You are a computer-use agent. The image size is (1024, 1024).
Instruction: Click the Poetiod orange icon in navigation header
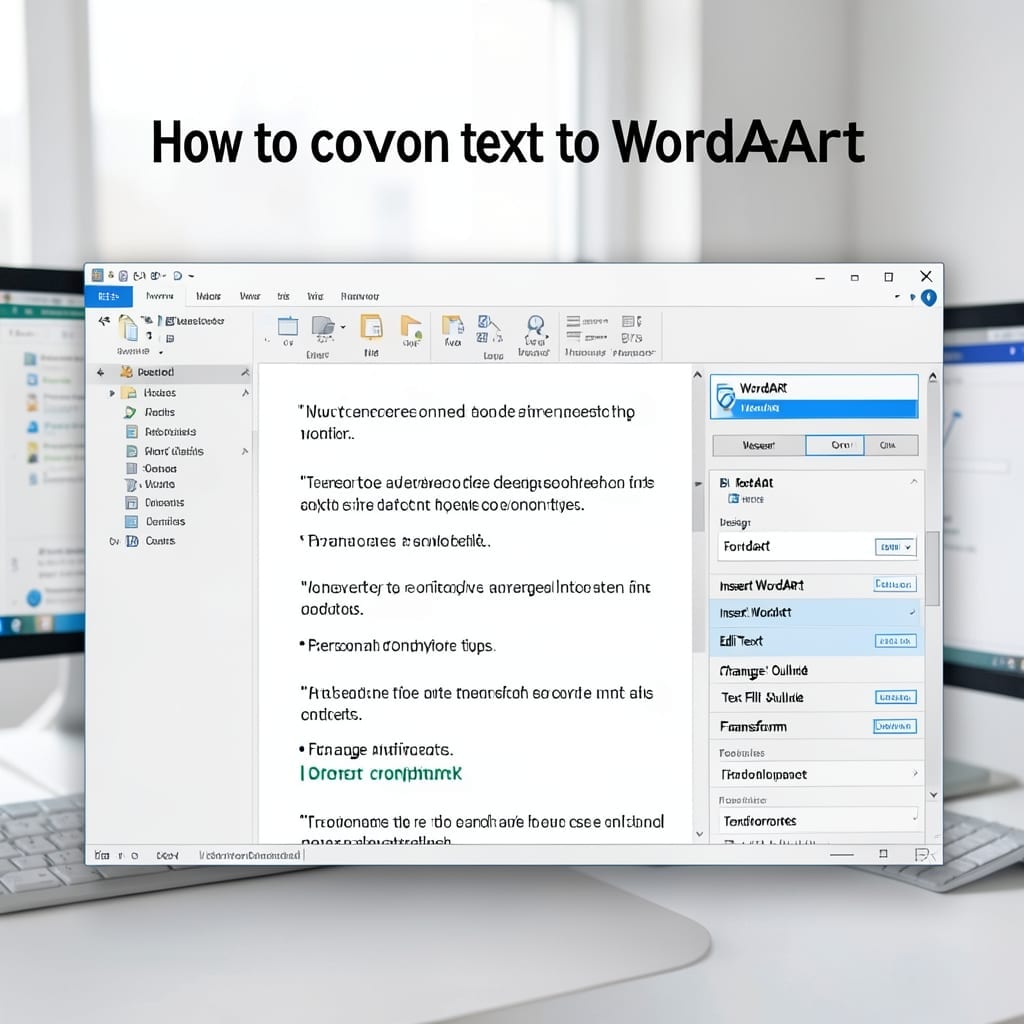pos(126,372)
